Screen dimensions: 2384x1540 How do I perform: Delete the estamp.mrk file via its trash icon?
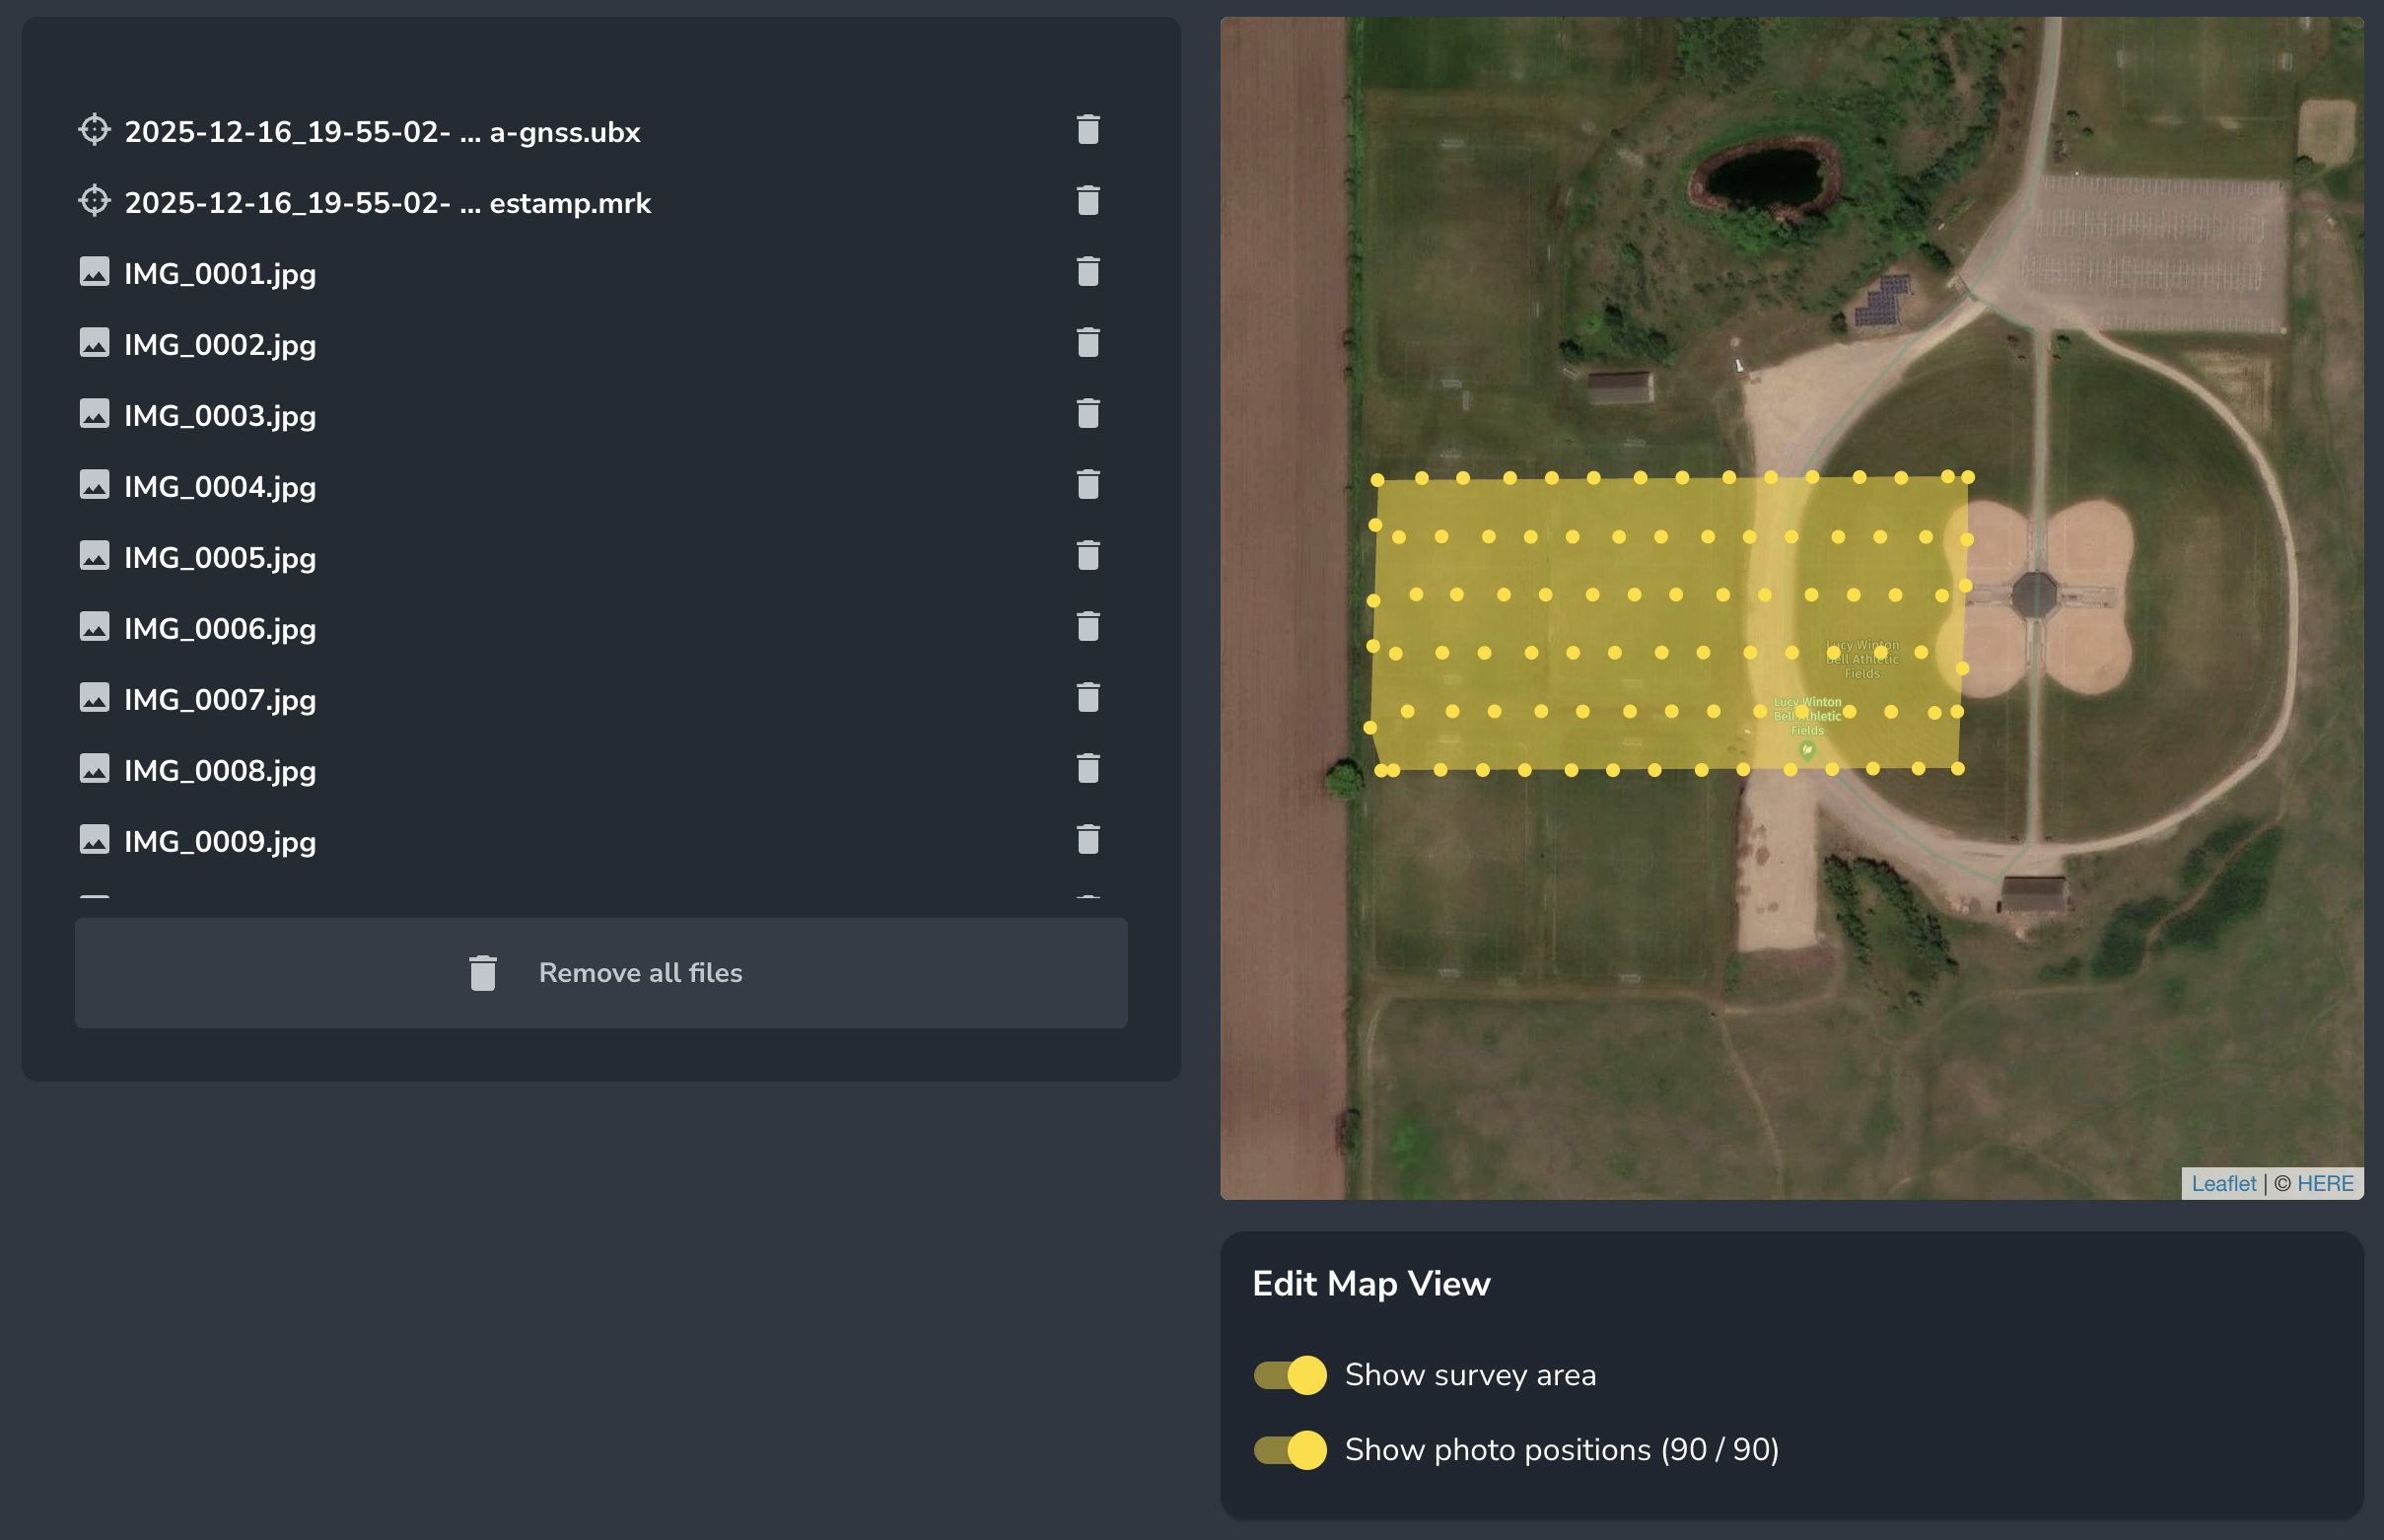click(x=1088, y=201)
